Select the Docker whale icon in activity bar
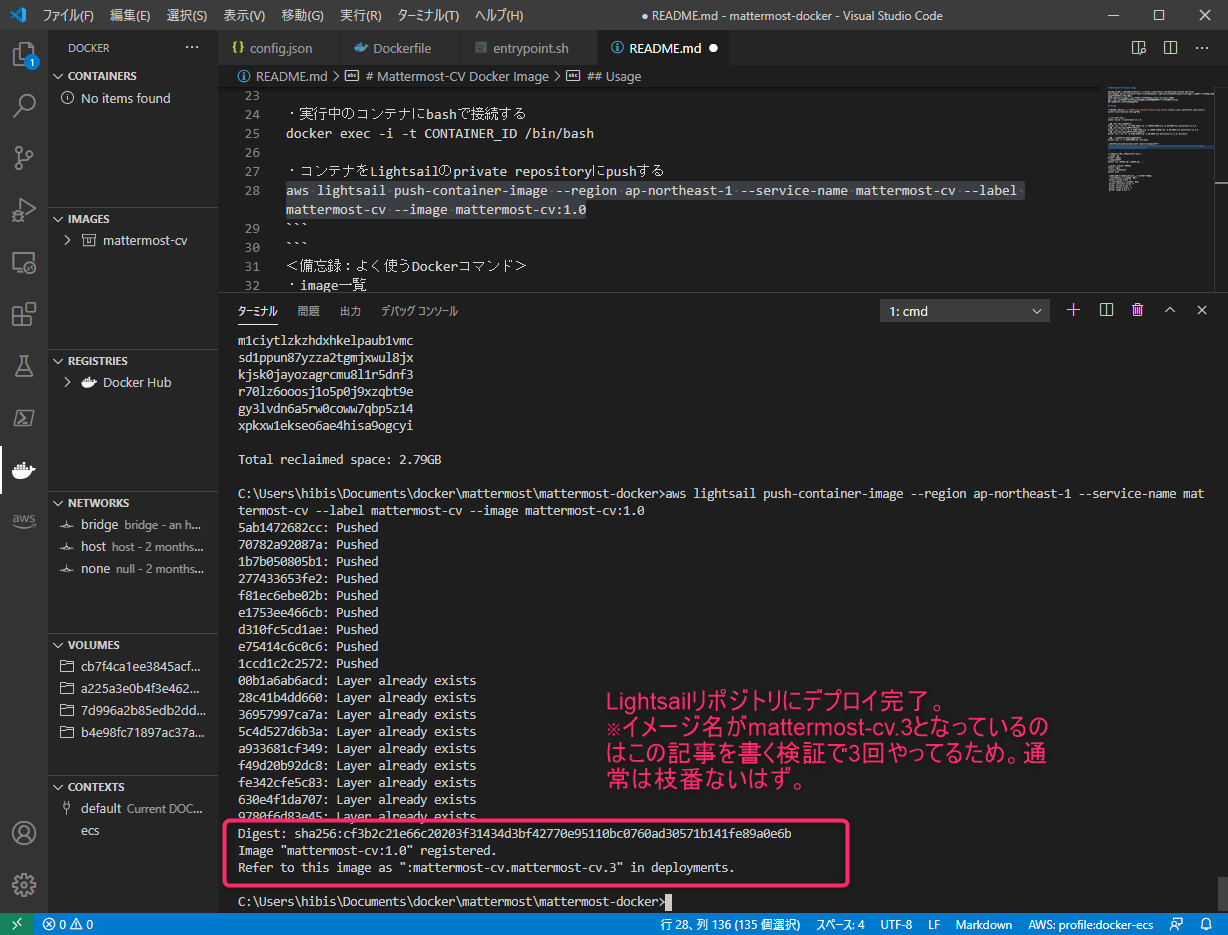Image resolution: width=1228 pixels, height=935 pixels. pyautogui.click(x=24, y=469)
